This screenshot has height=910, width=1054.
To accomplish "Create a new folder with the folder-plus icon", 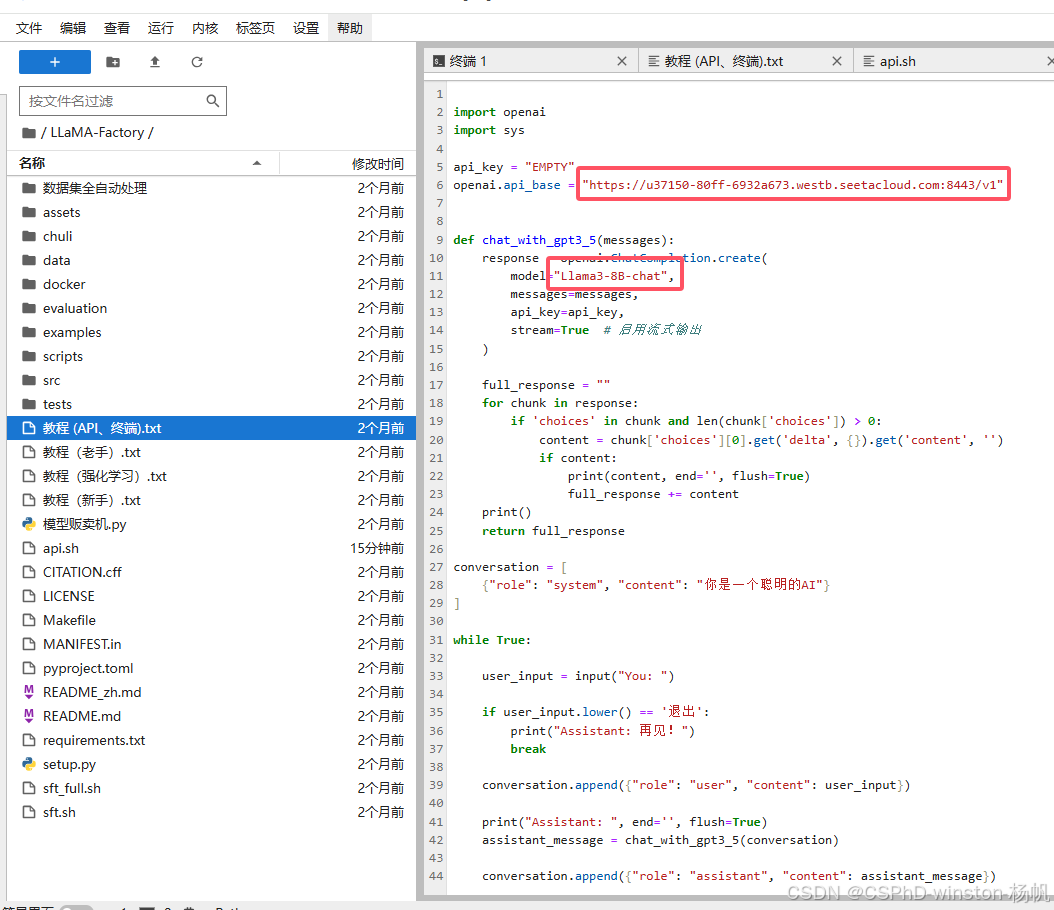I will [x=113, y=62].
